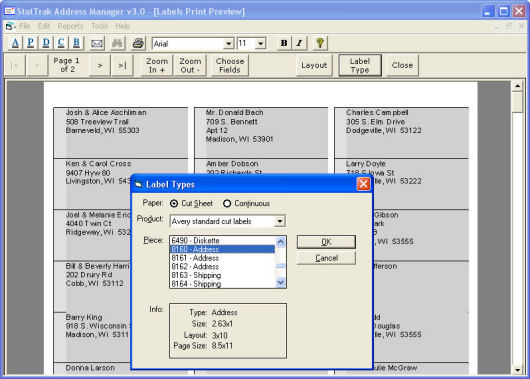Go to first page button
Image resolution: width=530 pixels, height=379 pixels.
15,65
